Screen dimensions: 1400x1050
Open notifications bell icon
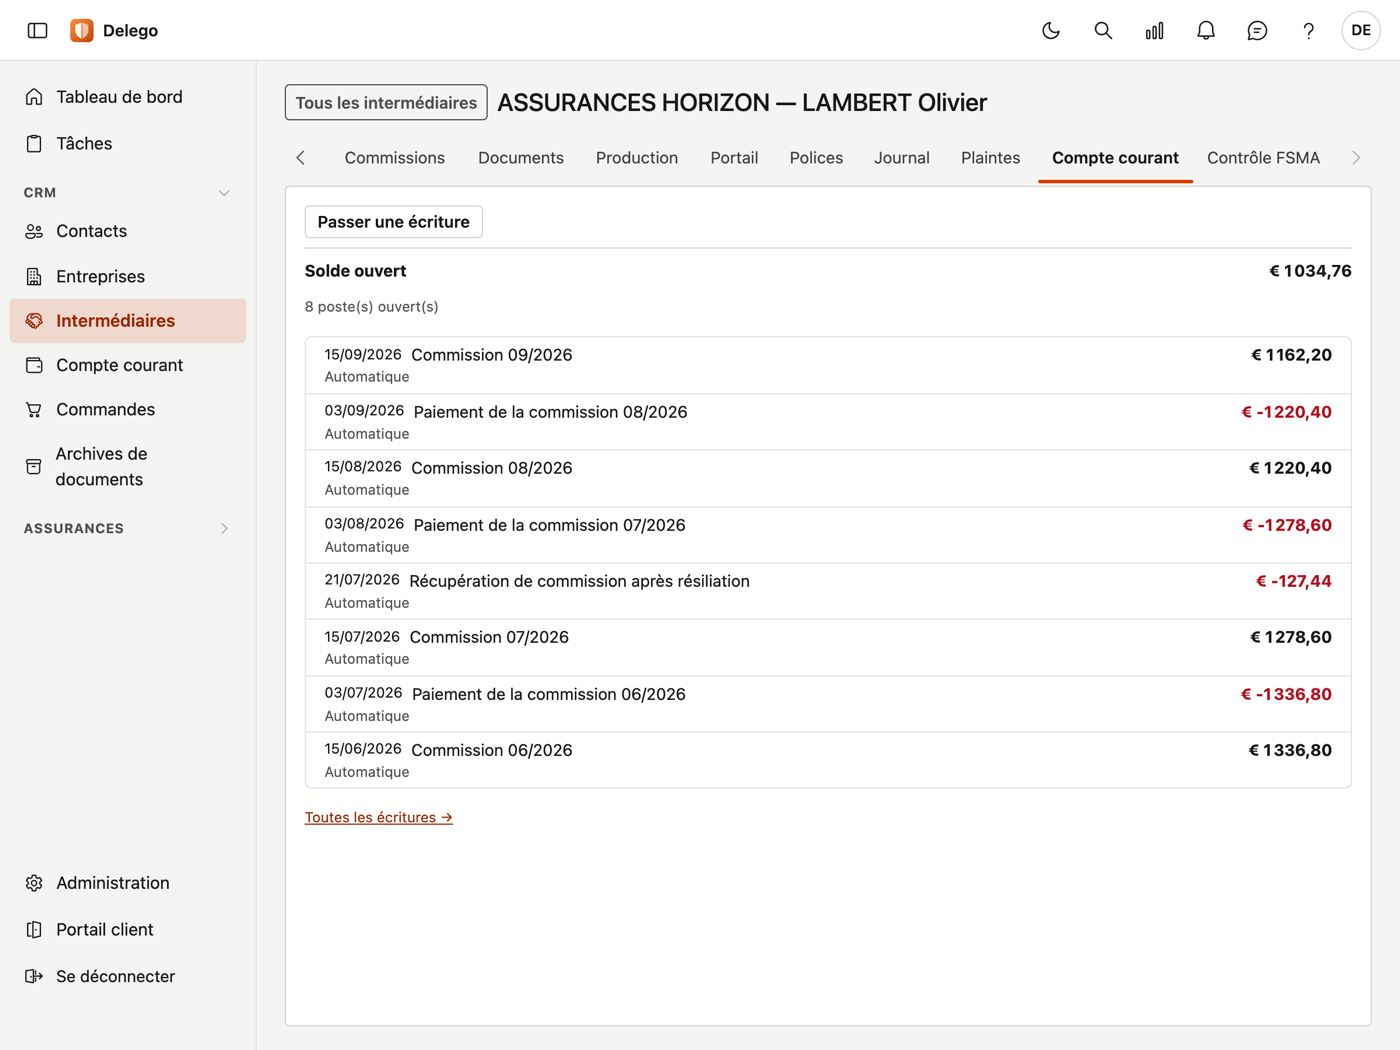click(x=1206, y=30)
